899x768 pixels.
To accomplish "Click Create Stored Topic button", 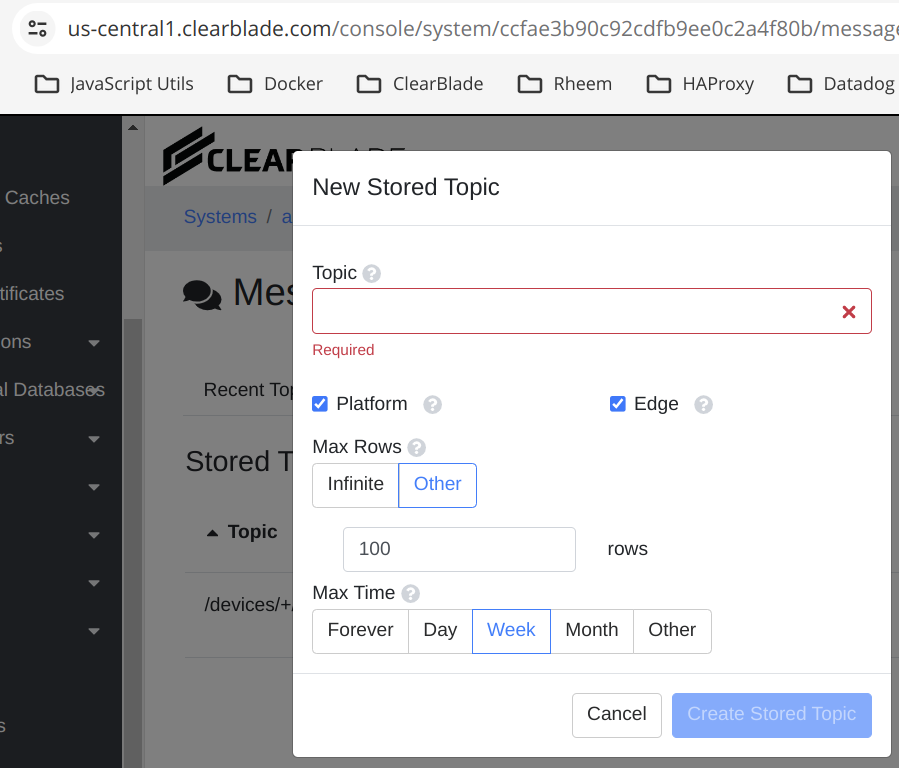I will tap(771, 715).
